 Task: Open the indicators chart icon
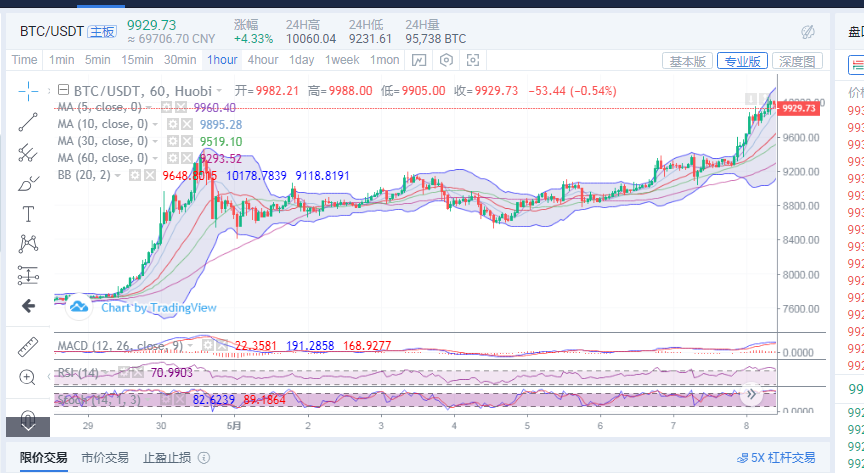coord(419,61)
